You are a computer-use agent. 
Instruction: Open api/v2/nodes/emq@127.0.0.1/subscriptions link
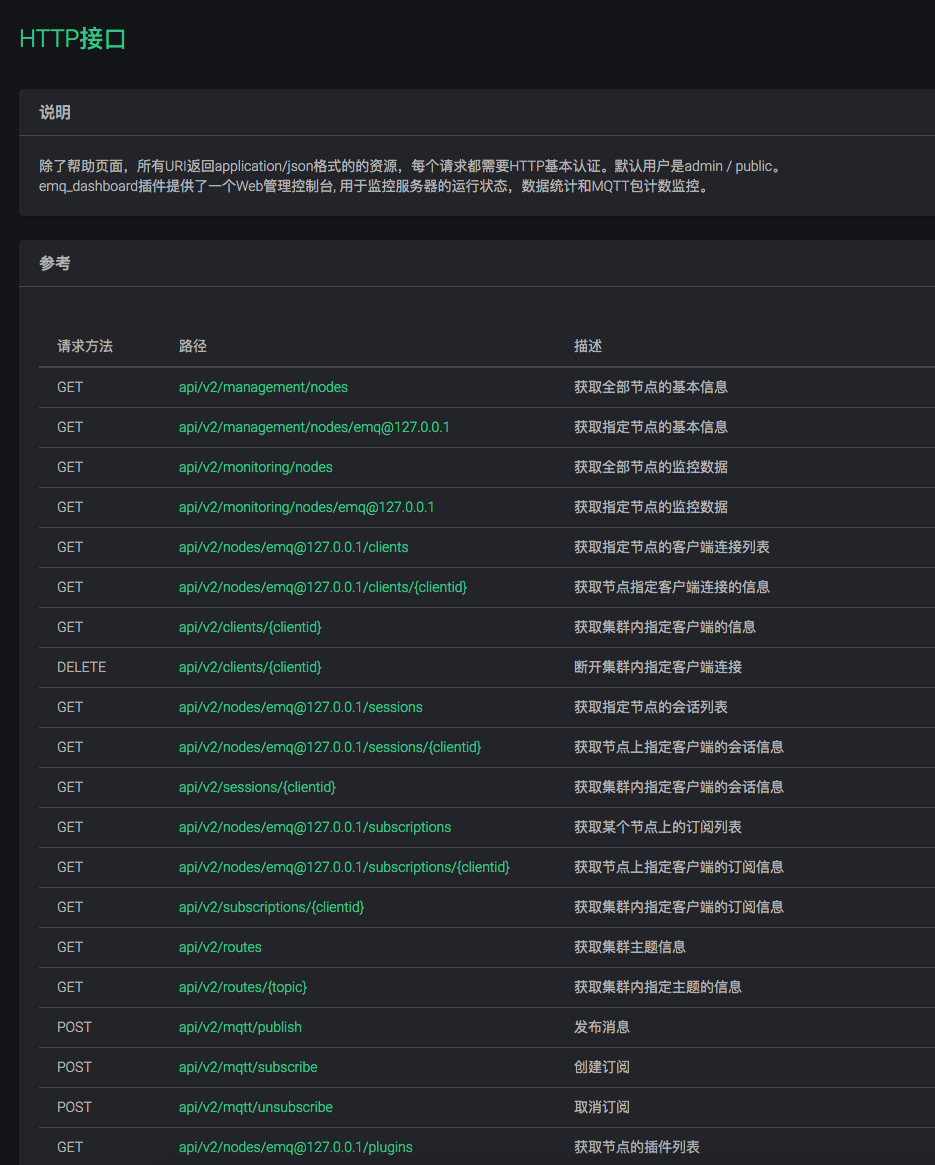[x=314, y=828]
